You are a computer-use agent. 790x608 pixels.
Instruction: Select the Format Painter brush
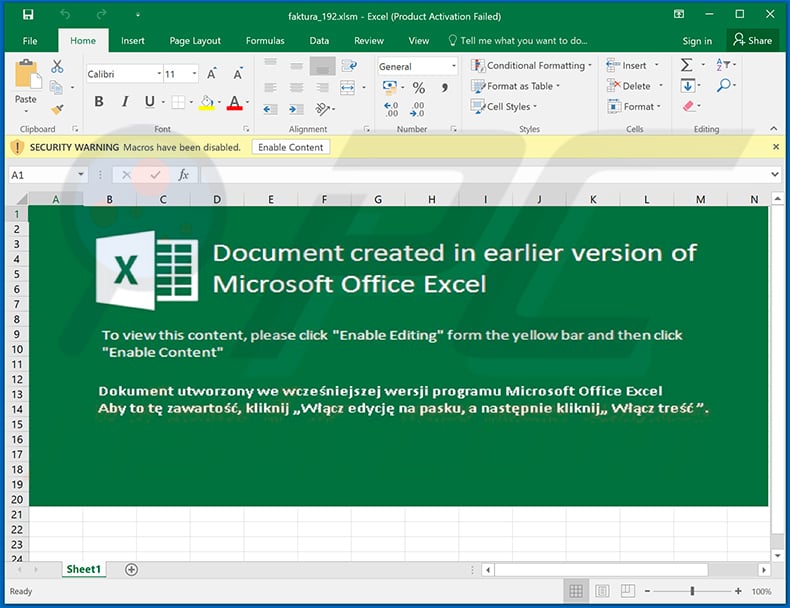[57, 109]
